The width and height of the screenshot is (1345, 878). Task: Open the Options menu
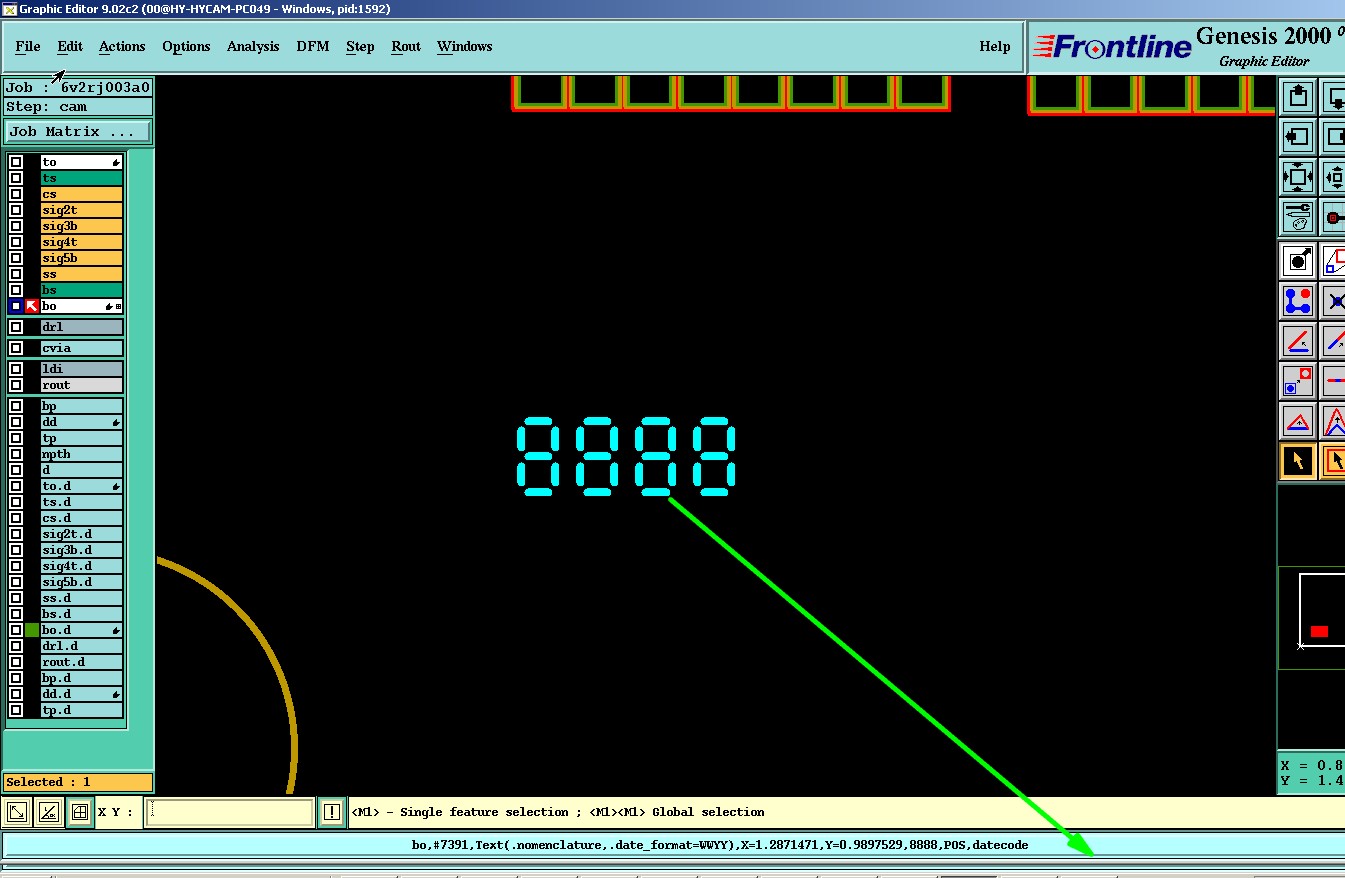(x=186, y=47)
